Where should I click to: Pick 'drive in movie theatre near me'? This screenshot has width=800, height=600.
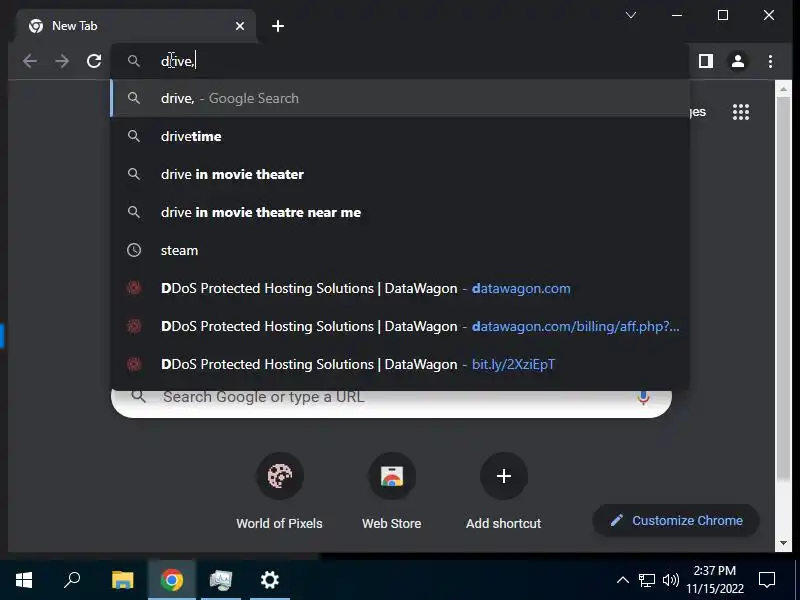point(399,212)
